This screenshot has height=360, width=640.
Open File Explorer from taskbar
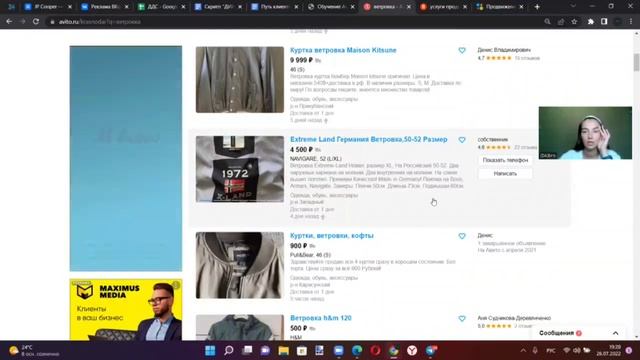click(x=284, y=351)
